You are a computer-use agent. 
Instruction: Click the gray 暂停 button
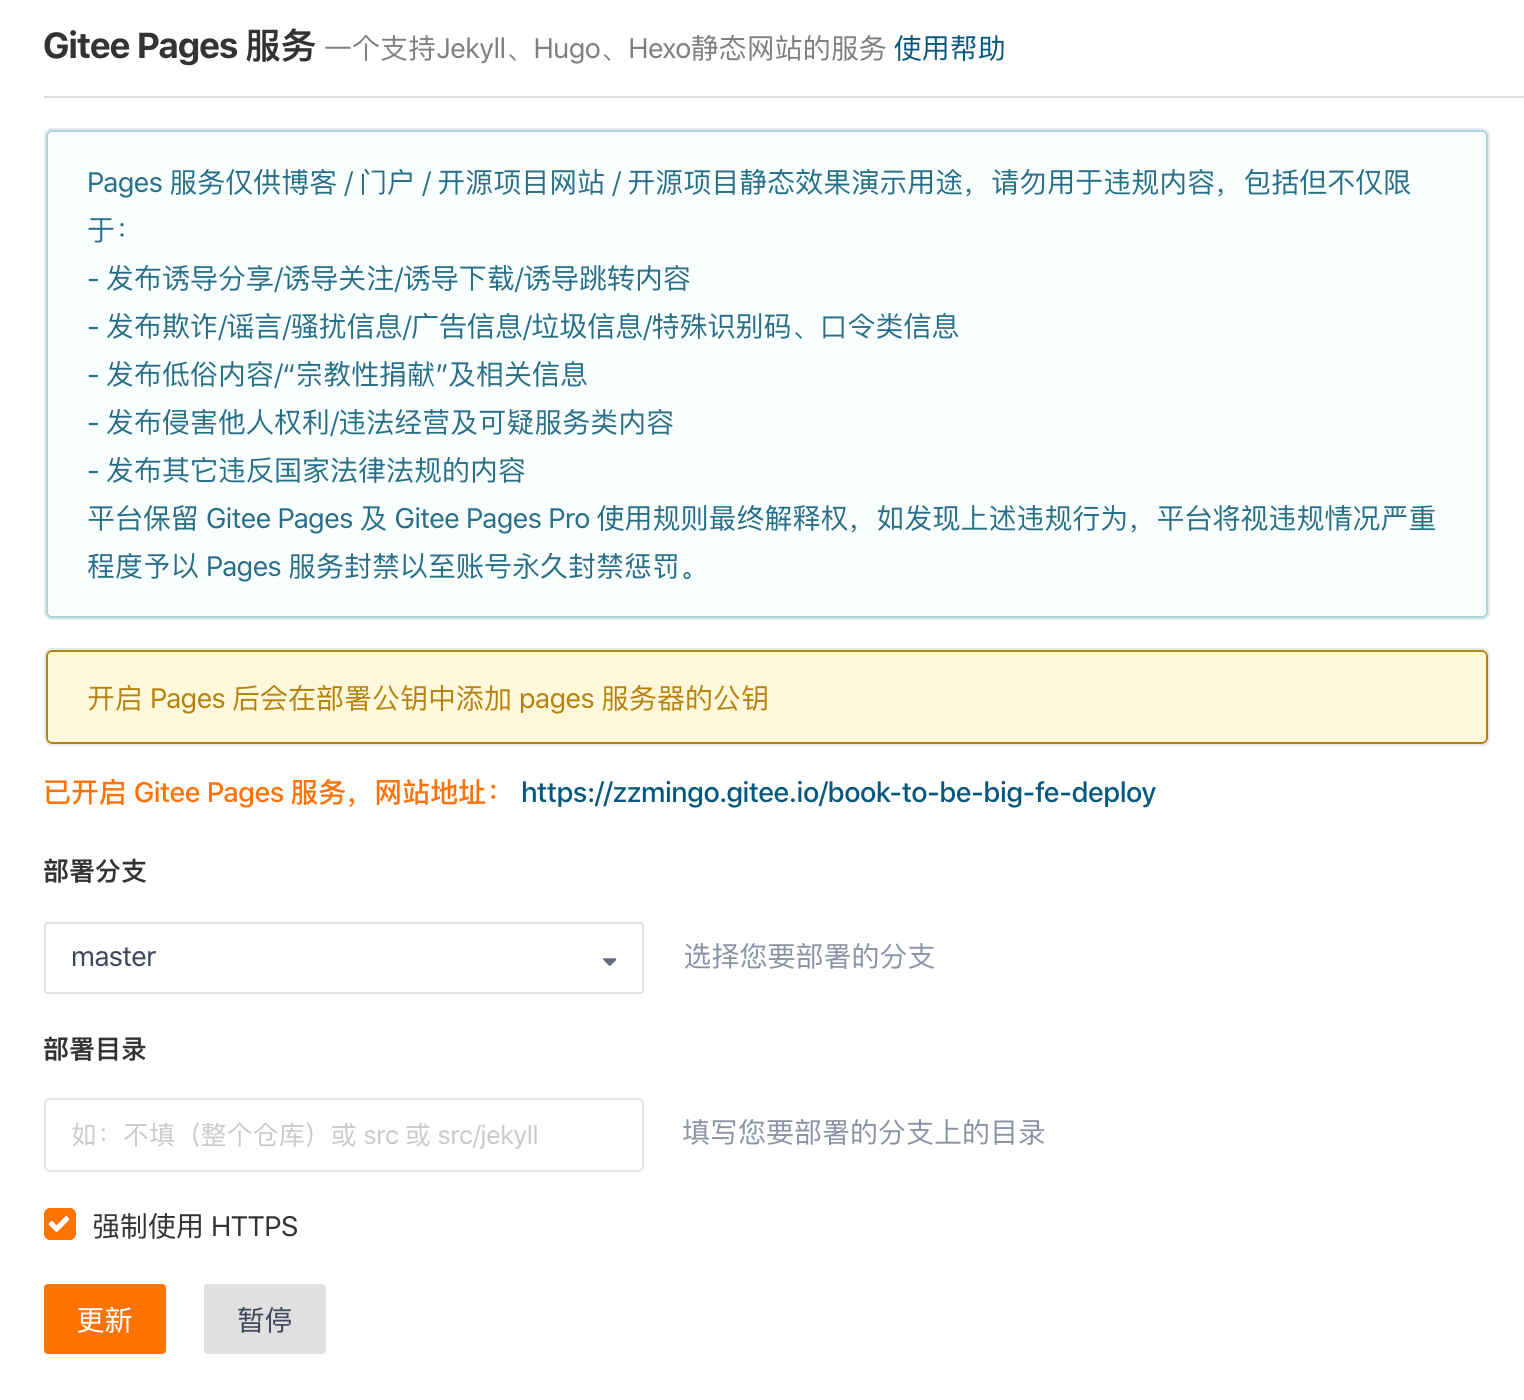[265, 1319]
